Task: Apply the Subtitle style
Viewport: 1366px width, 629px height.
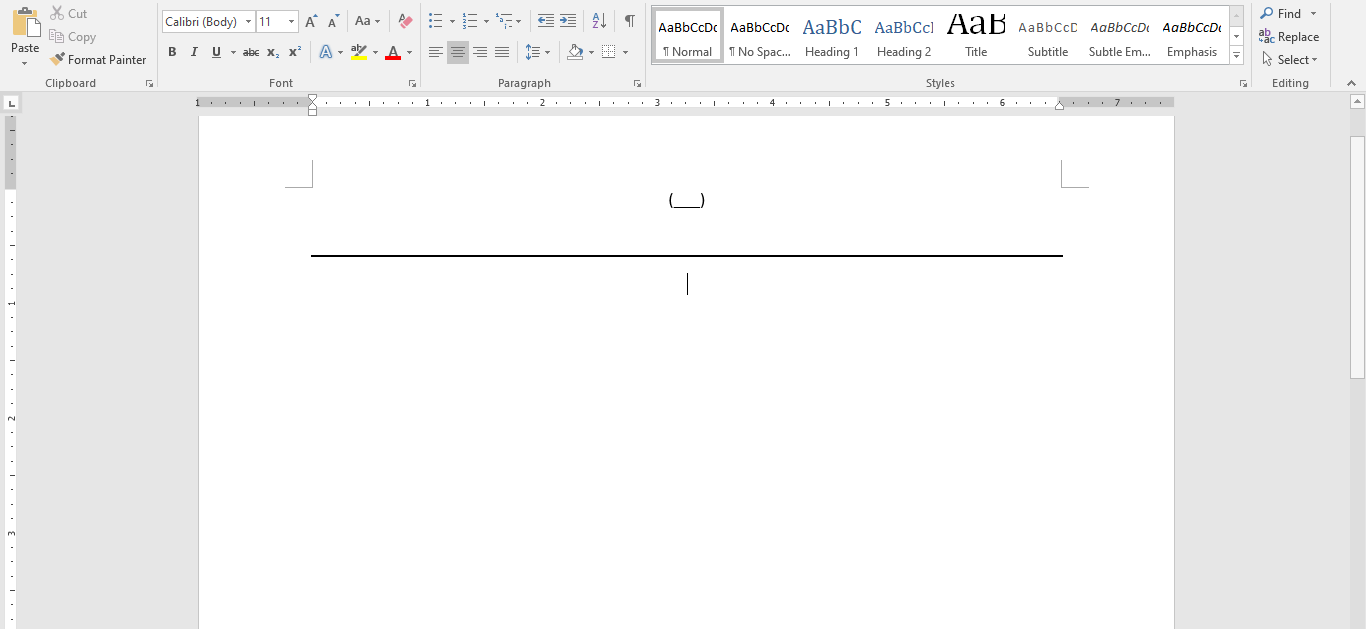Action: coord(1048,36)
